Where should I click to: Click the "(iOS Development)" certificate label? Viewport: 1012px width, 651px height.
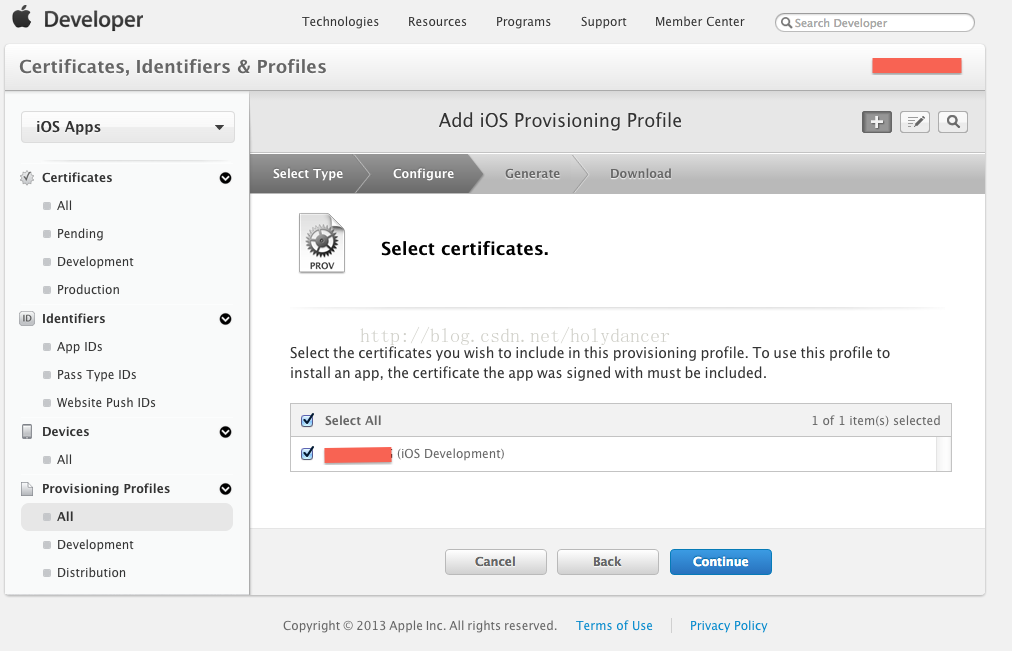(450, 454)
